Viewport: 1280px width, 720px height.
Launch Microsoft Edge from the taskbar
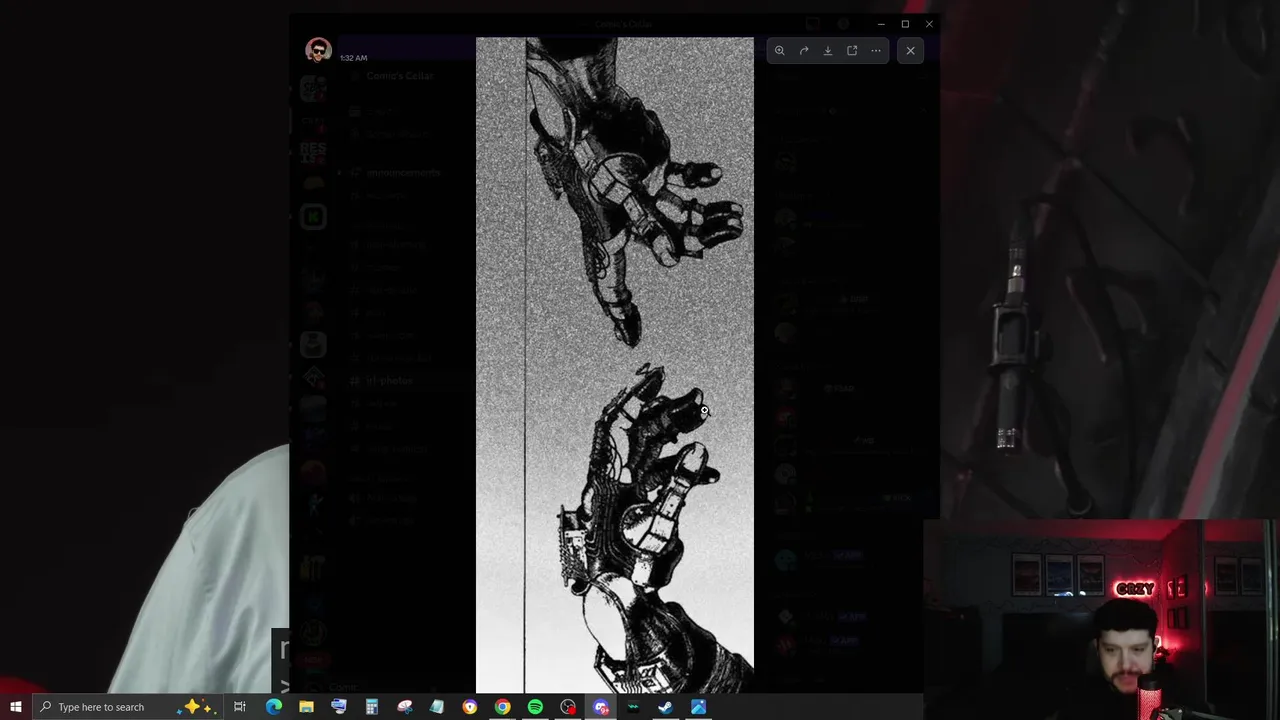click(273, 707)
